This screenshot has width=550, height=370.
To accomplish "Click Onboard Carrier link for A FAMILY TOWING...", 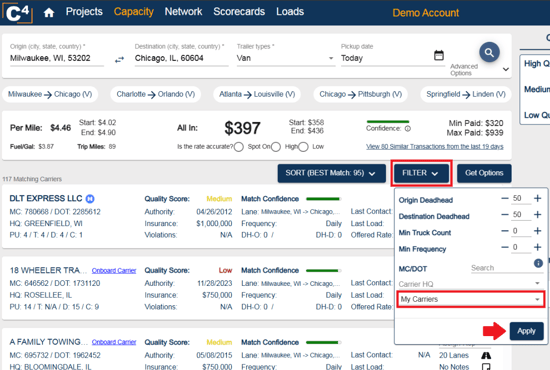I will 114,342.
